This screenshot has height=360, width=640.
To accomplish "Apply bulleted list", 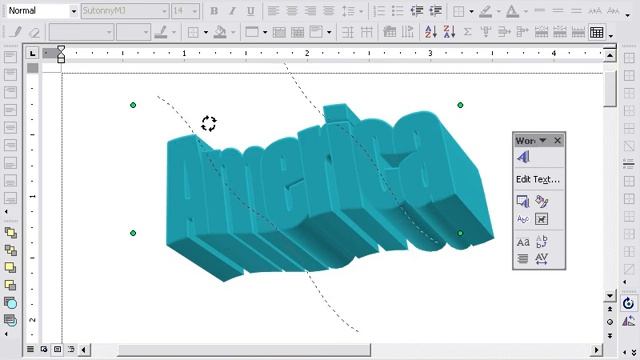I will click(398, 11).
